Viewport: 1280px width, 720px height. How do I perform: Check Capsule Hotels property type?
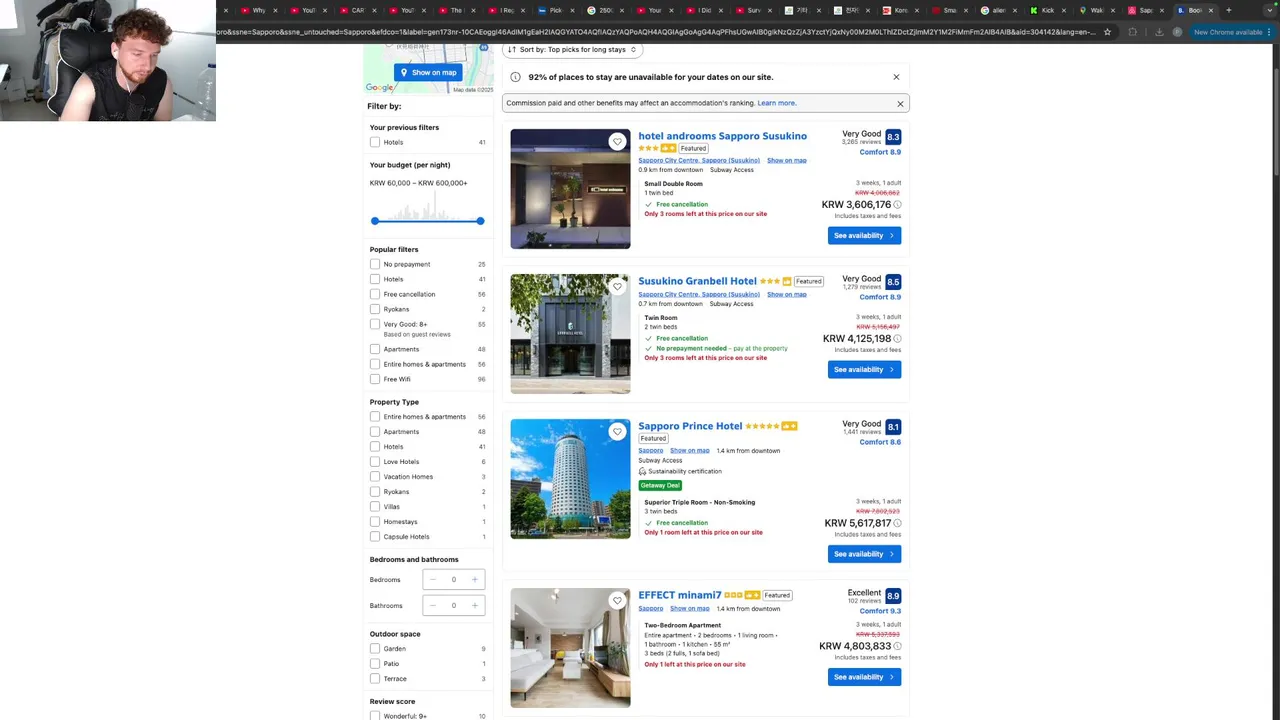point(375,537)
